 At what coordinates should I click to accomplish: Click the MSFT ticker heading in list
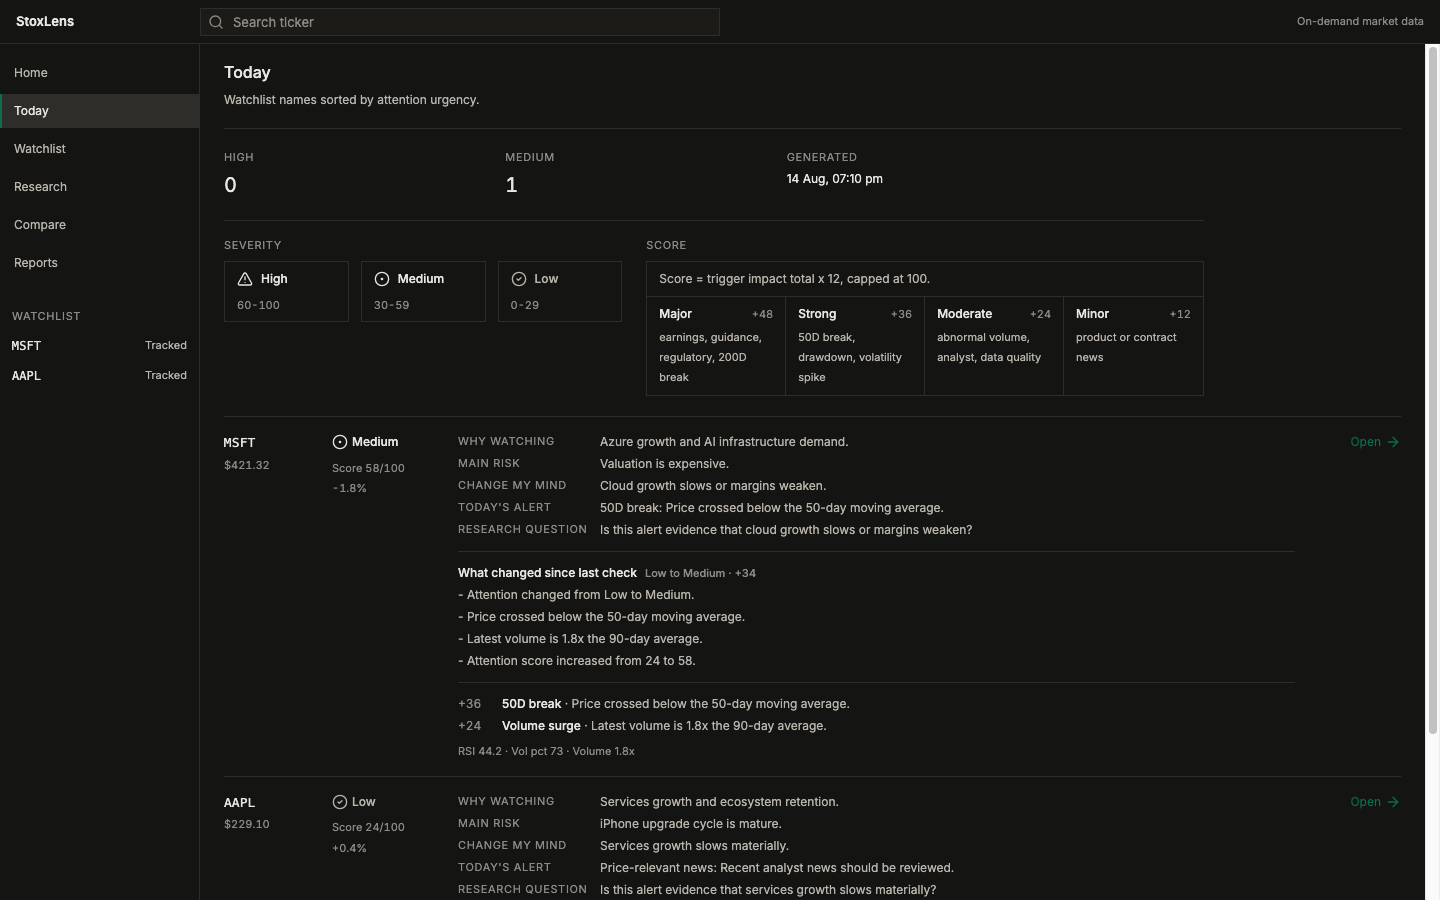pos(240,442)
